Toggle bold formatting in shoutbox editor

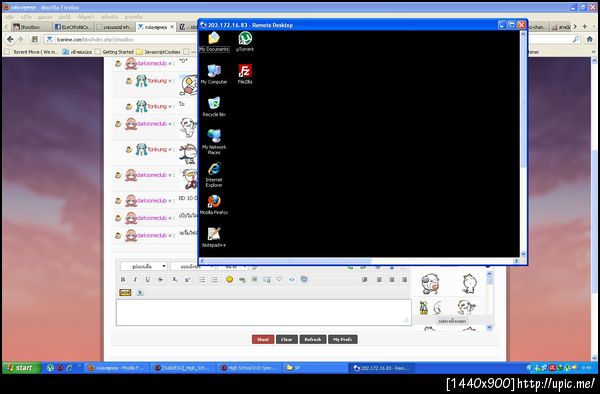point(123,280)
